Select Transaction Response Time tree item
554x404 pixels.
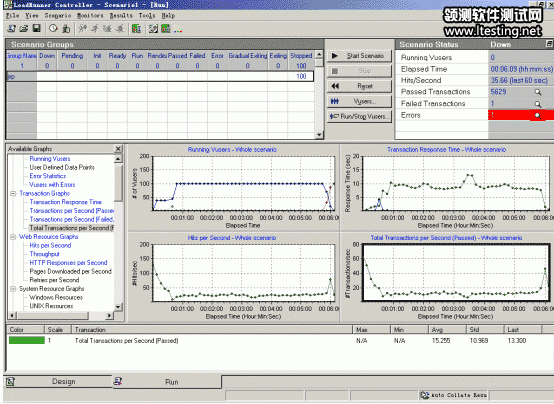pos(66,202)
